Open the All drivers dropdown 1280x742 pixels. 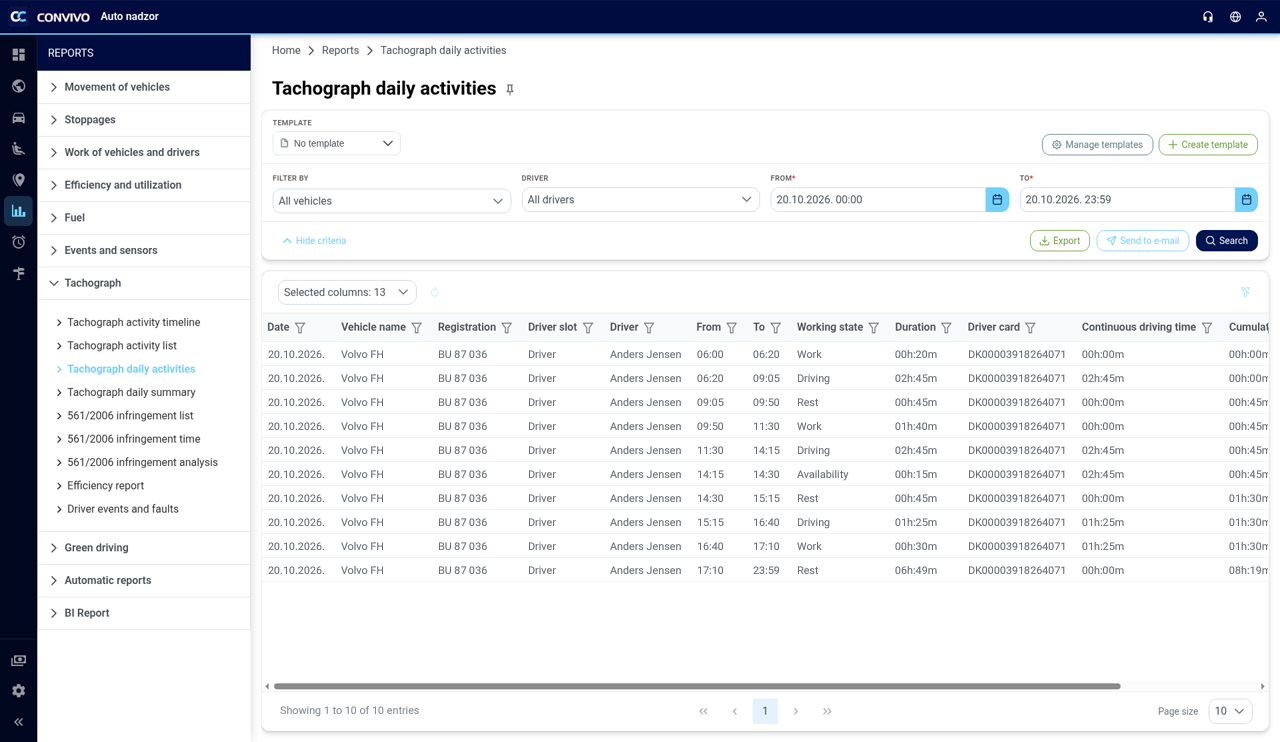click(x=640, y=200)
